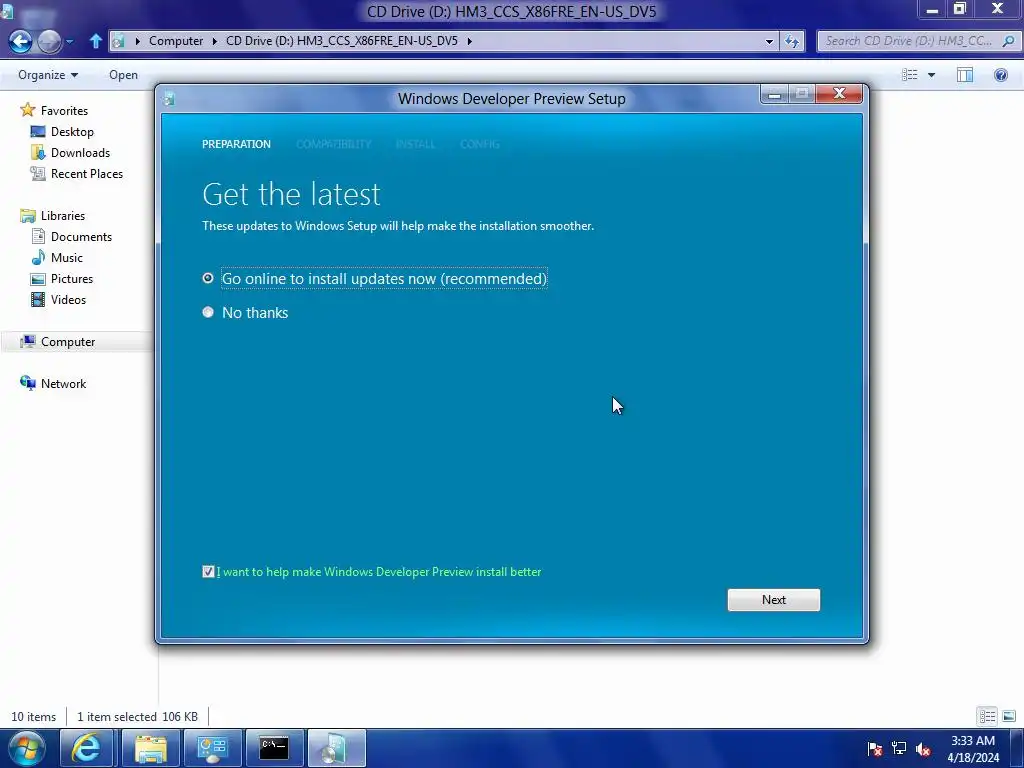Open the Music library
Image resolution: width=1024 pixels, height=768 pixels.
67,257
